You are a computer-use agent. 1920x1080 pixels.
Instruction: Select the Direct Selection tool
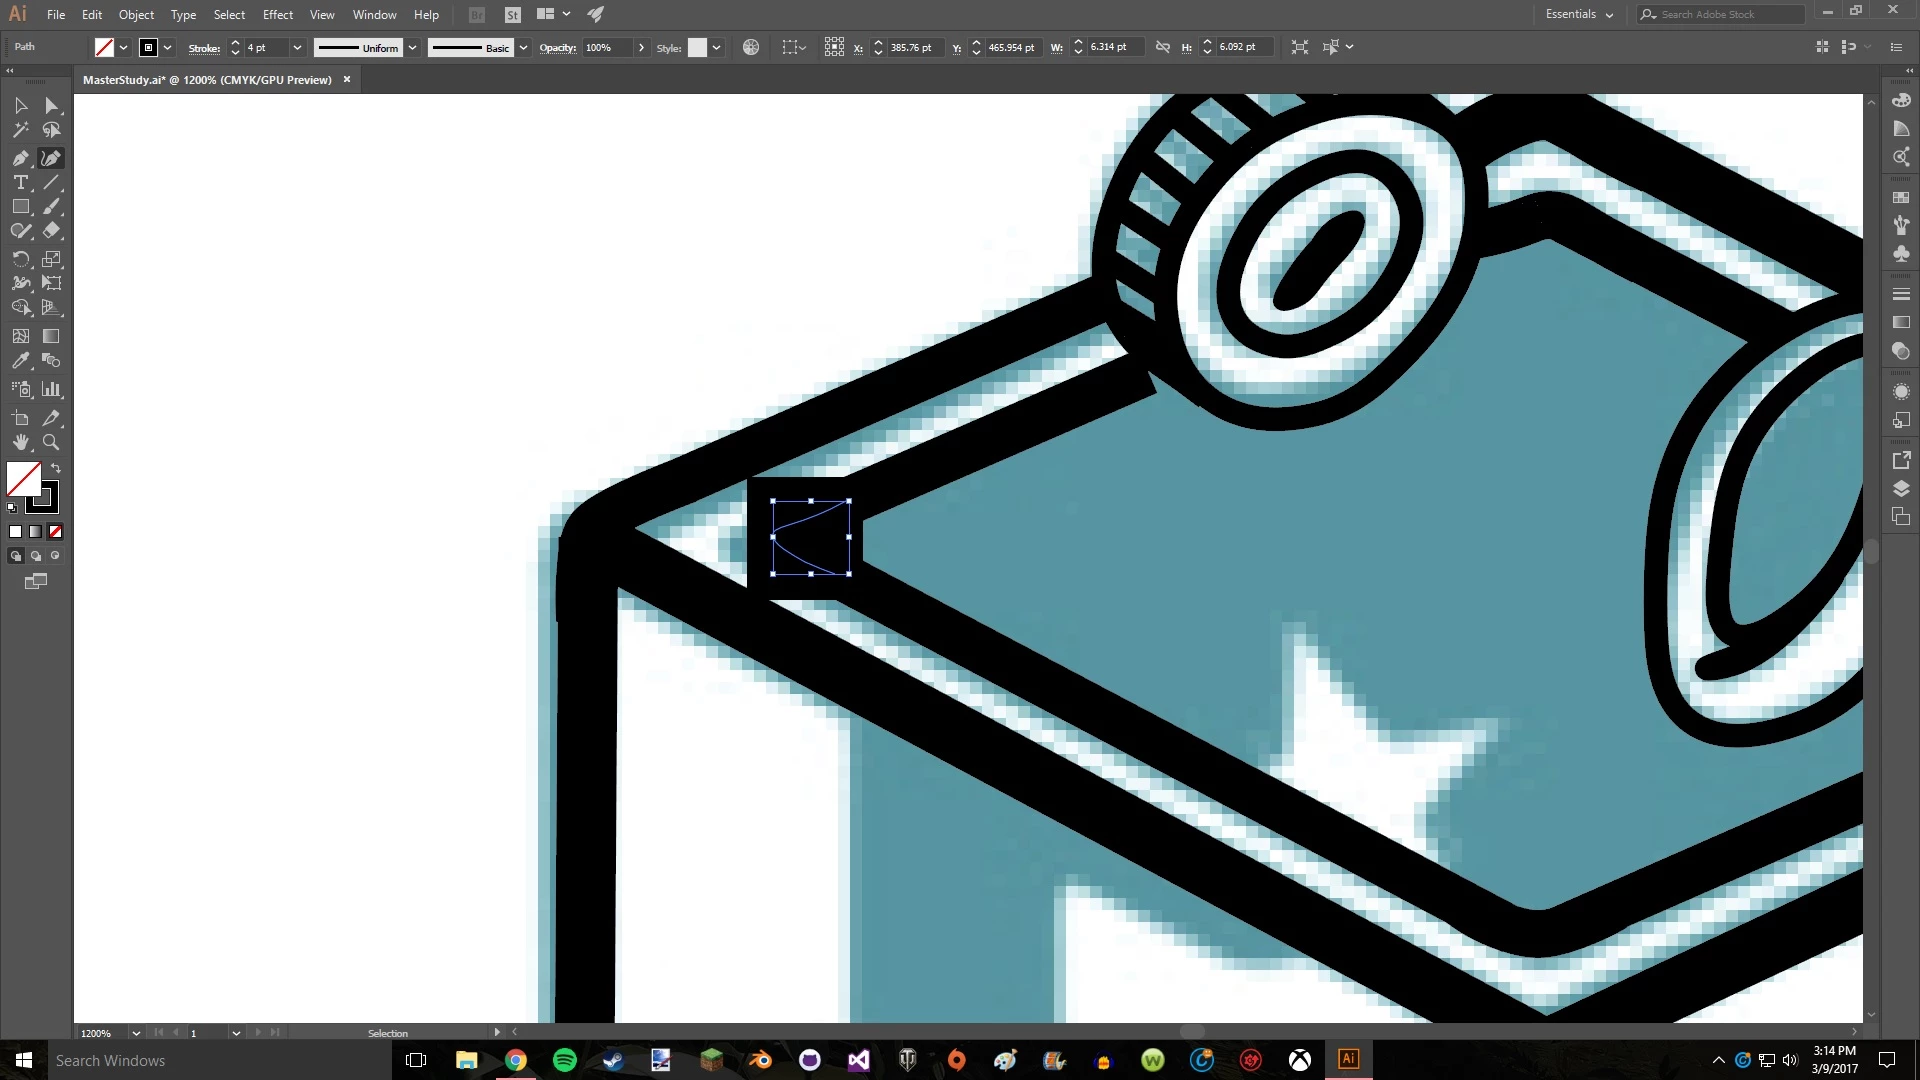click(x=52, y=106)
